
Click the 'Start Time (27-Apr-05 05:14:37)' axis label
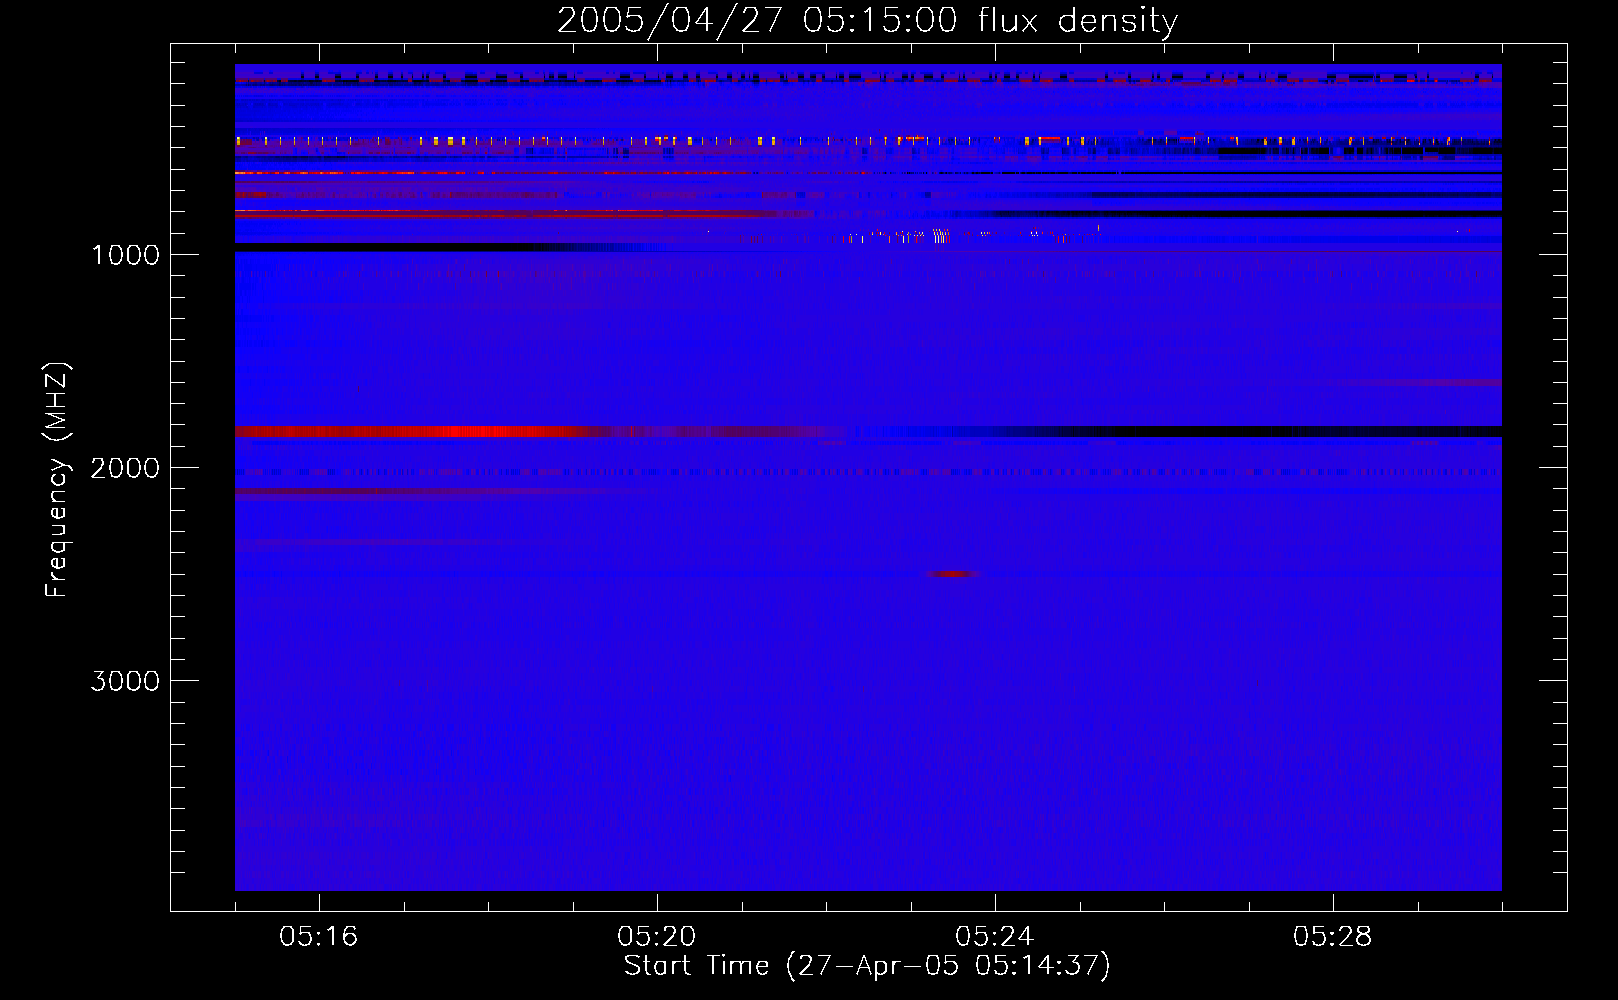(x=867, y=966)
